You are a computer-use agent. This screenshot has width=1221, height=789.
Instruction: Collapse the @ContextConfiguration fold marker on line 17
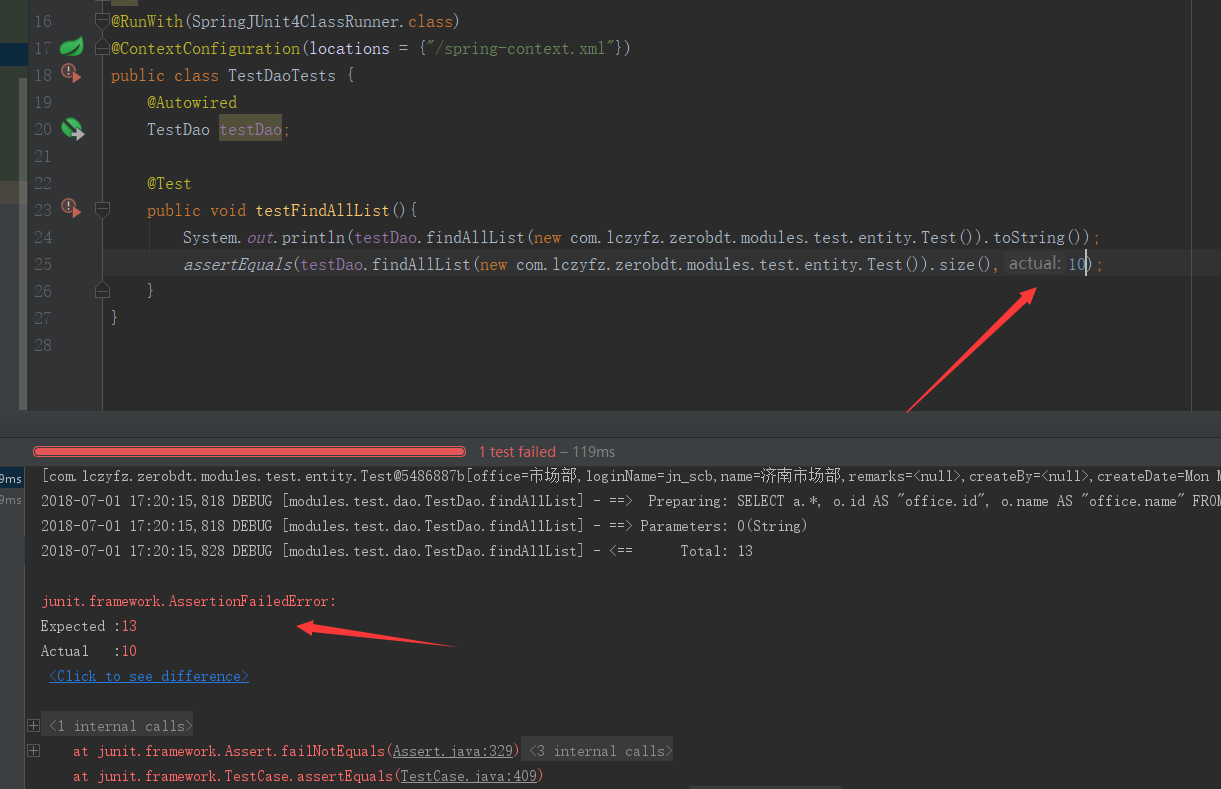click(102, 48)
